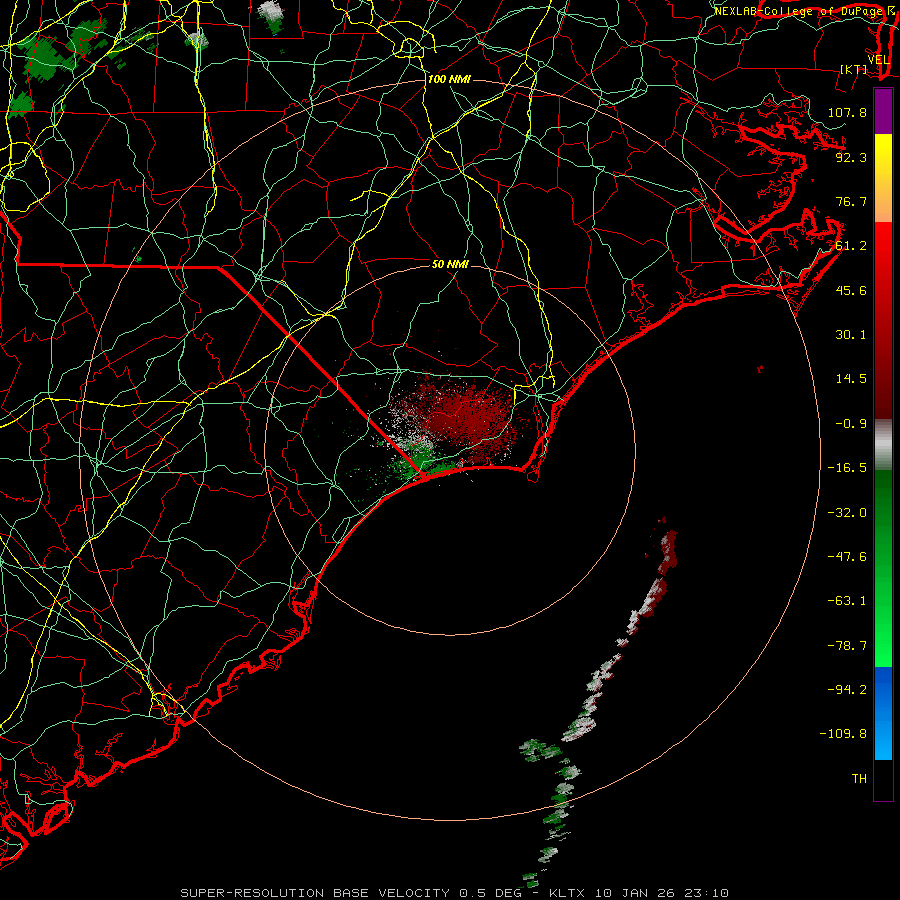
Task: Click the 14.5 velocity scale label
Action: tap(851, 379)
